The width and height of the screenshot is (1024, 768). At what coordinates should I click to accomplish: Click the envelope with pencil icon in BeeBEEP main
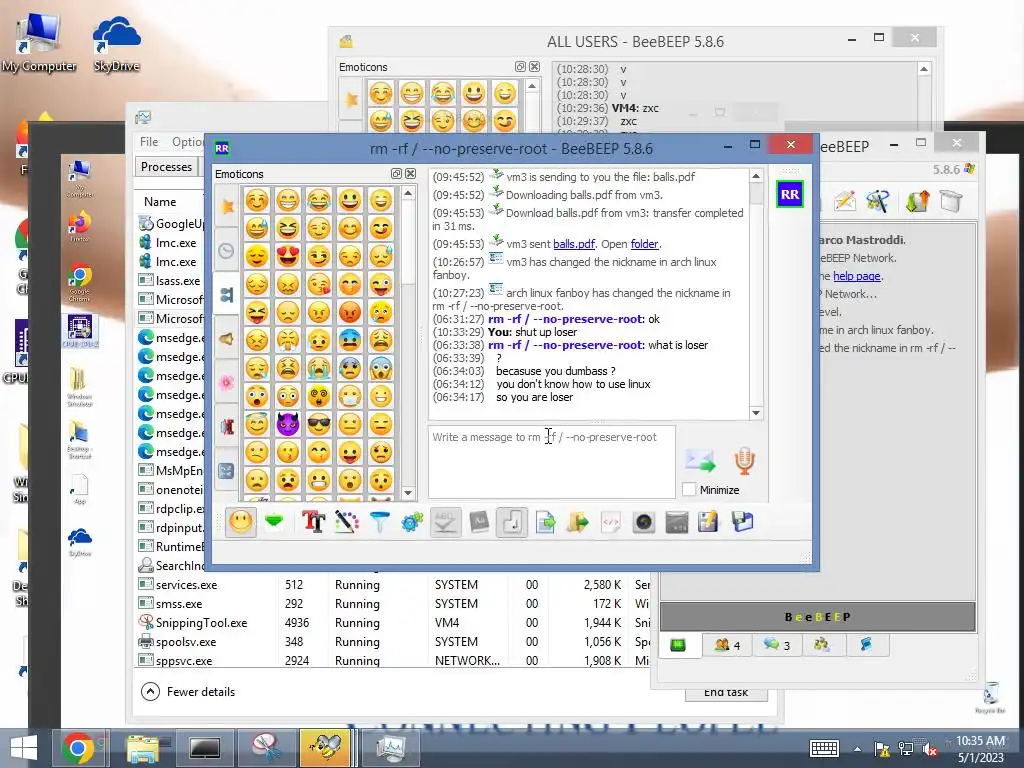tap(845, 201)
